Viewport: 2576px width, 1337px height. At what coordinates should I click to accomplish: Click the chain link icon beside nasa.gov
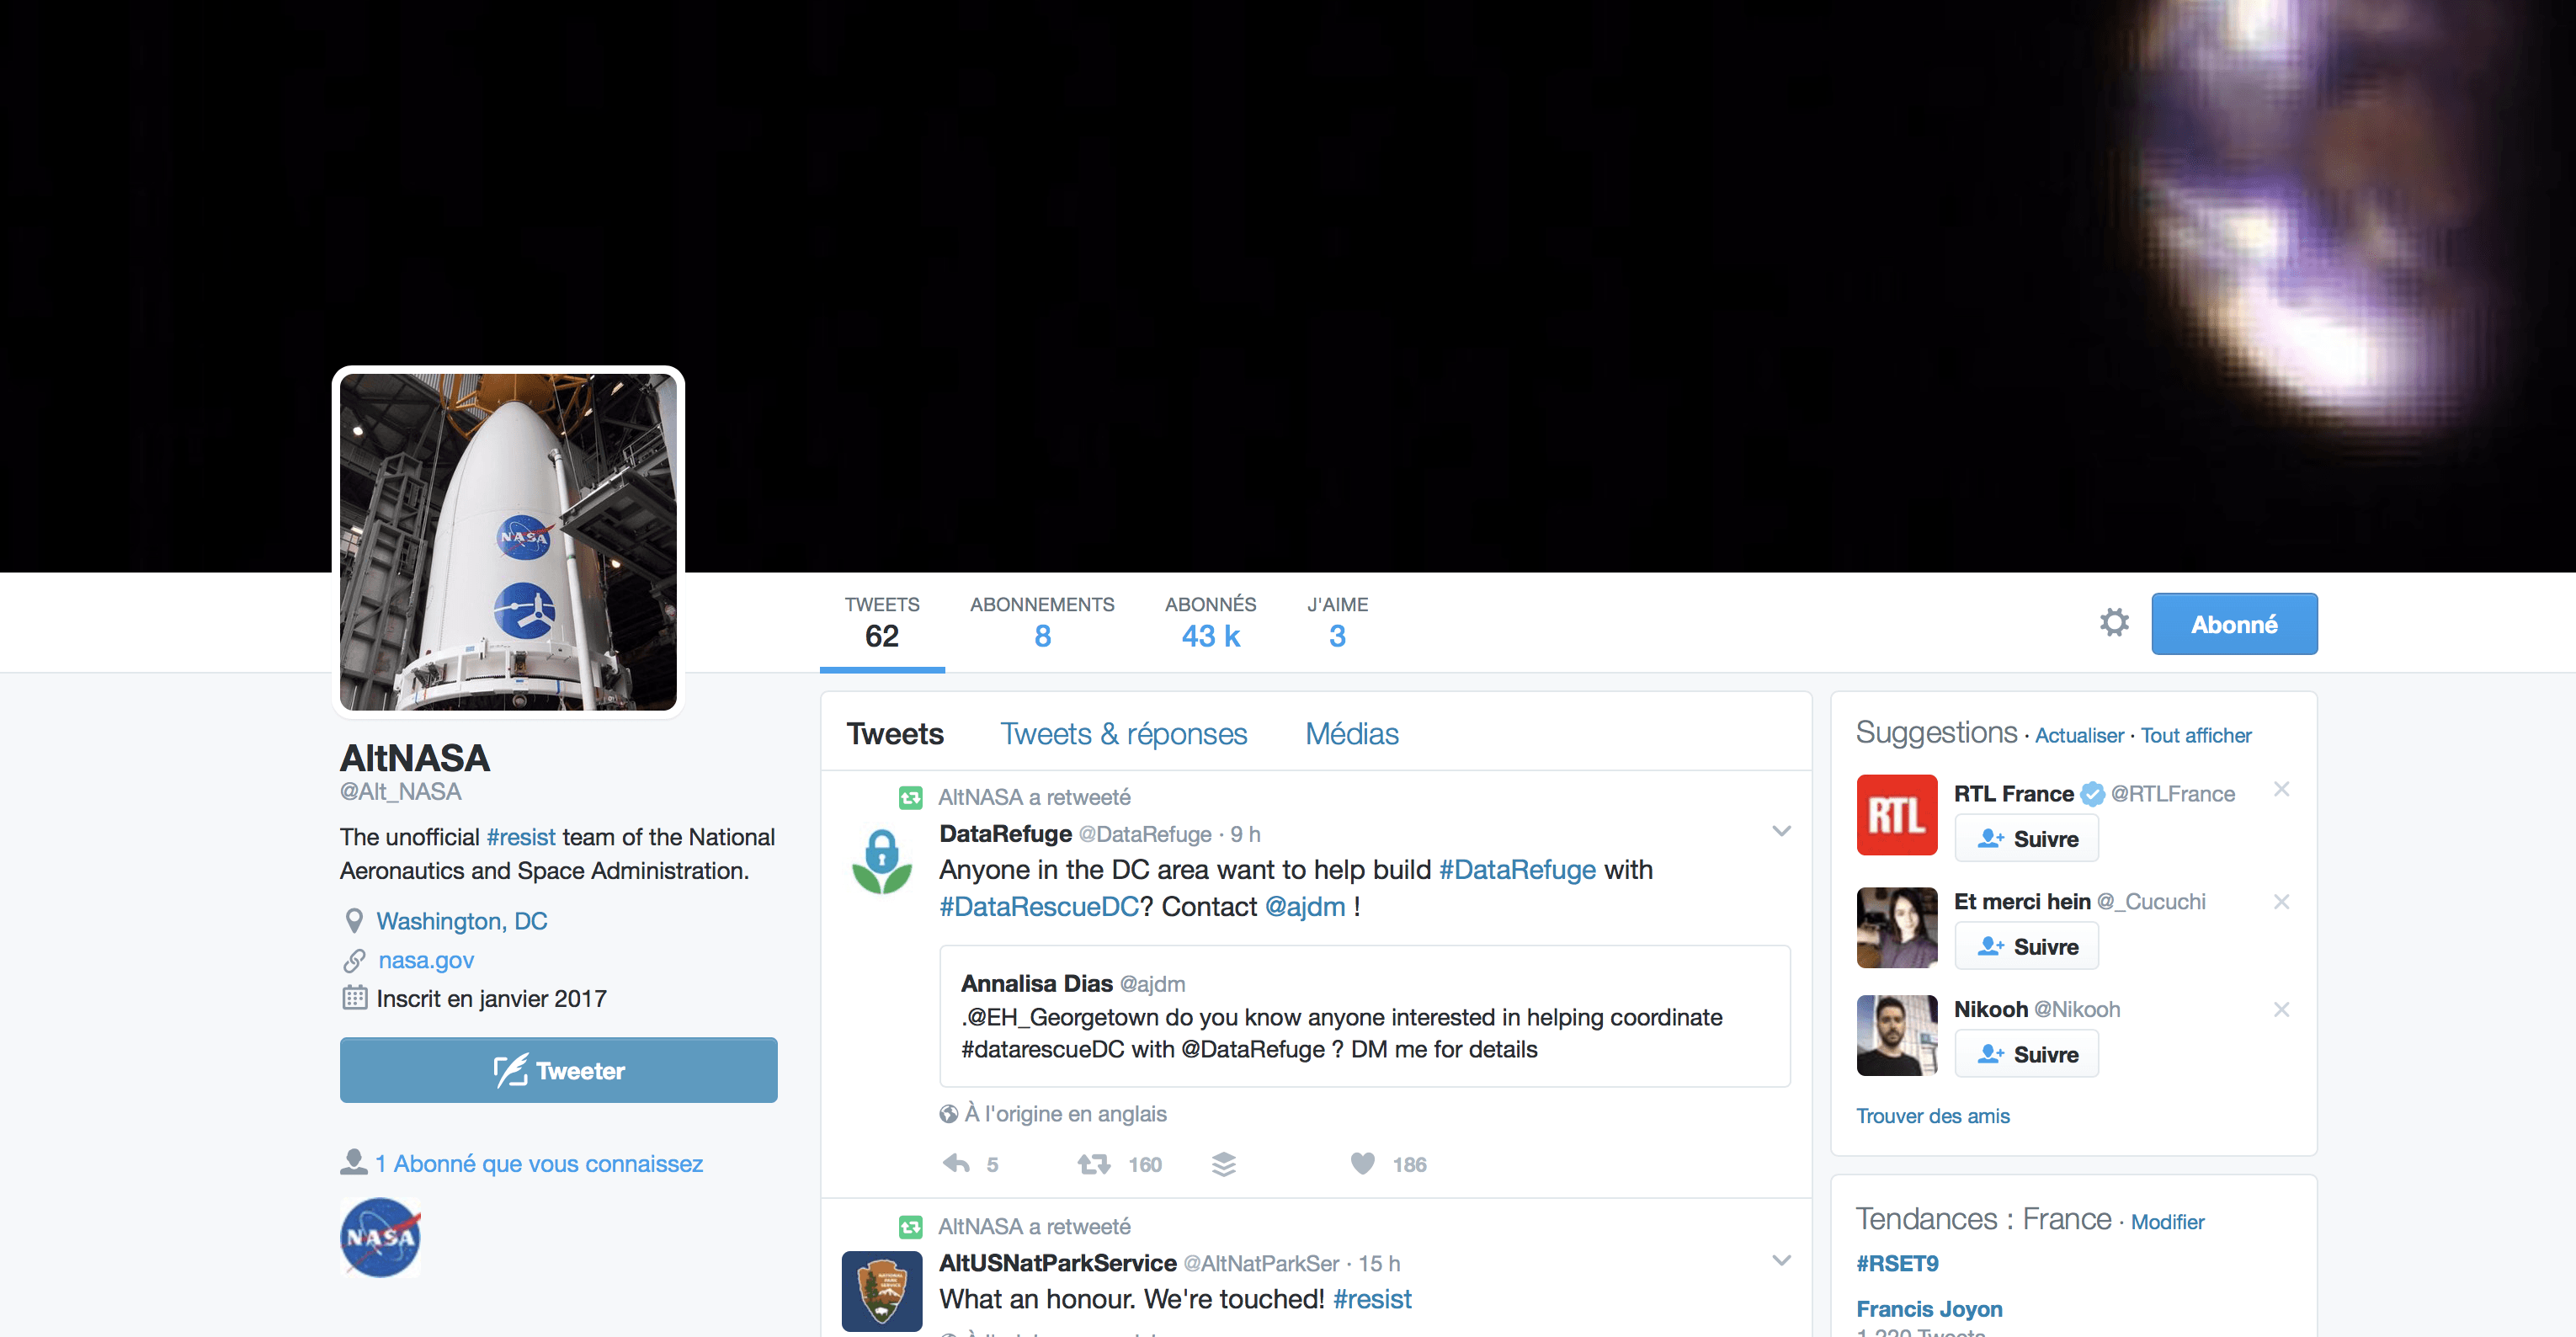[354, 960]
